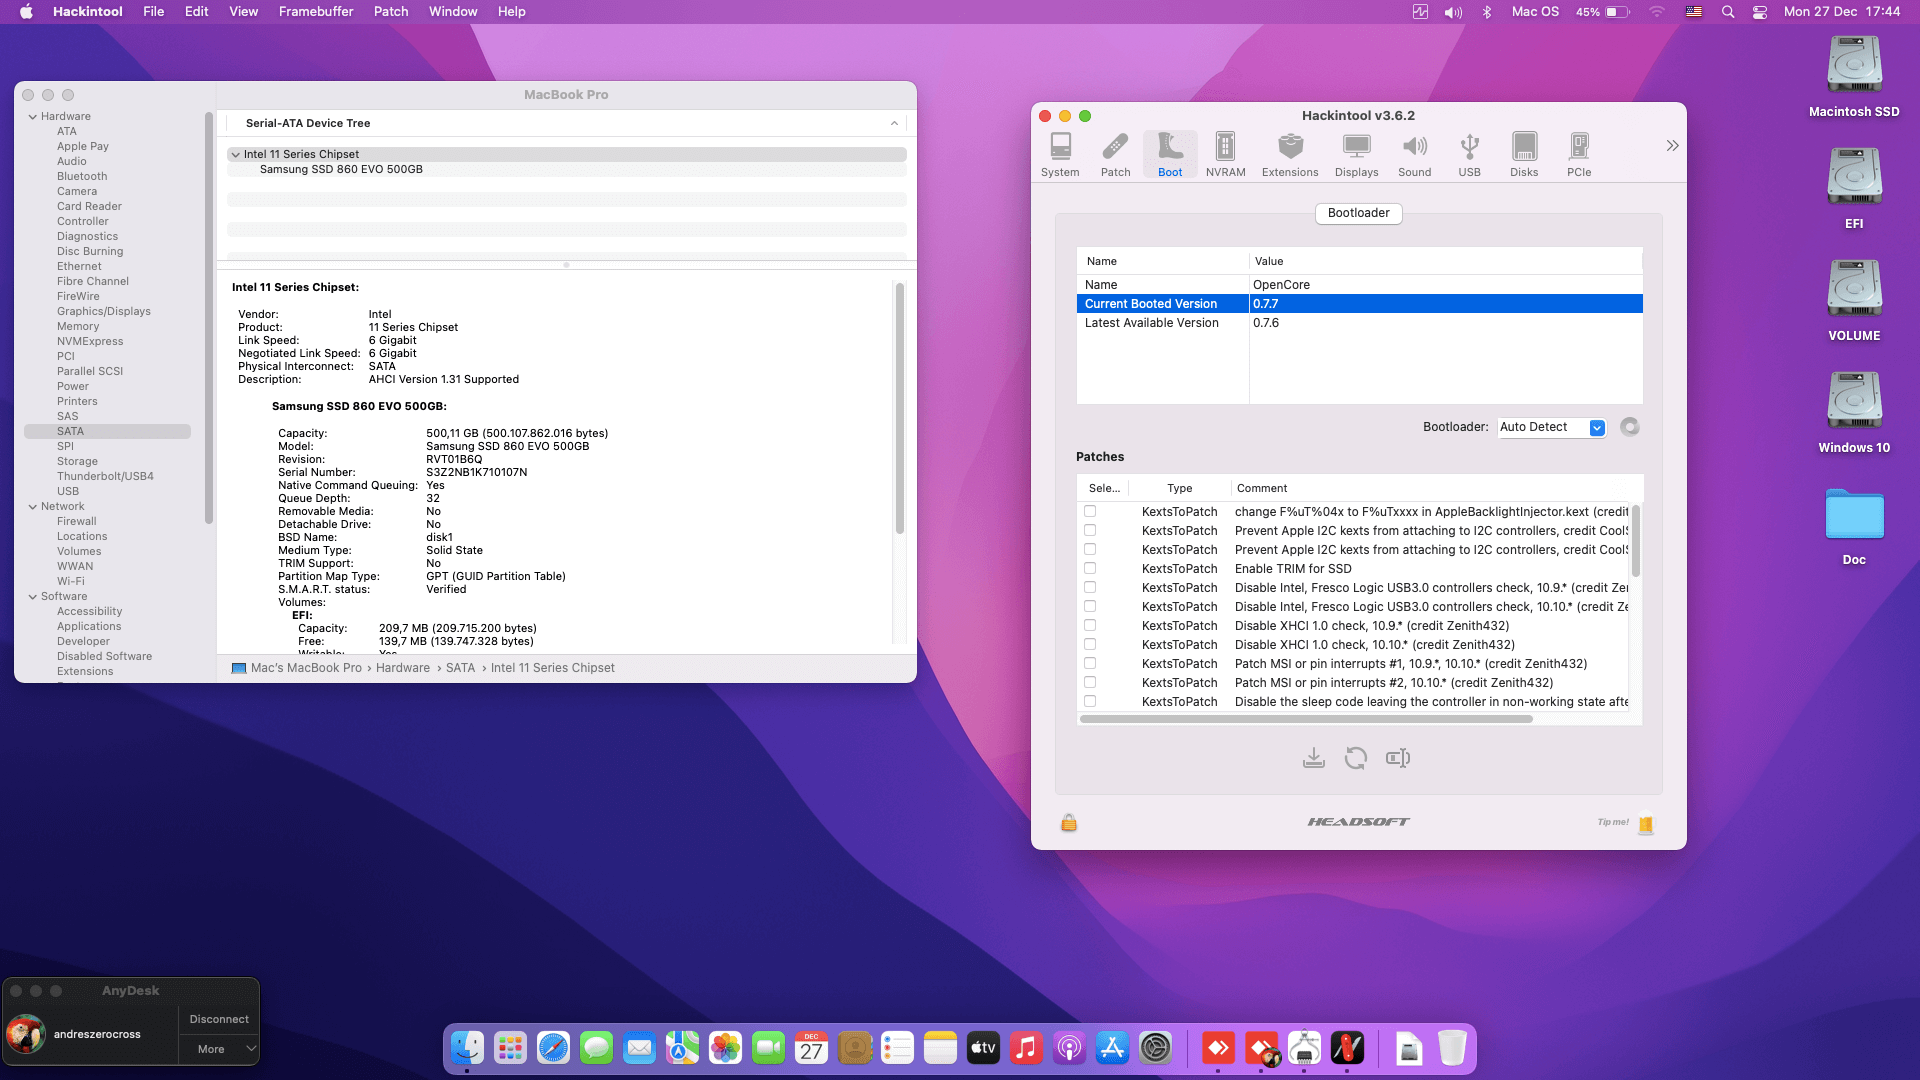
Task: Open Macintosh SSD drive on desktop
Action: point(1854,78)
